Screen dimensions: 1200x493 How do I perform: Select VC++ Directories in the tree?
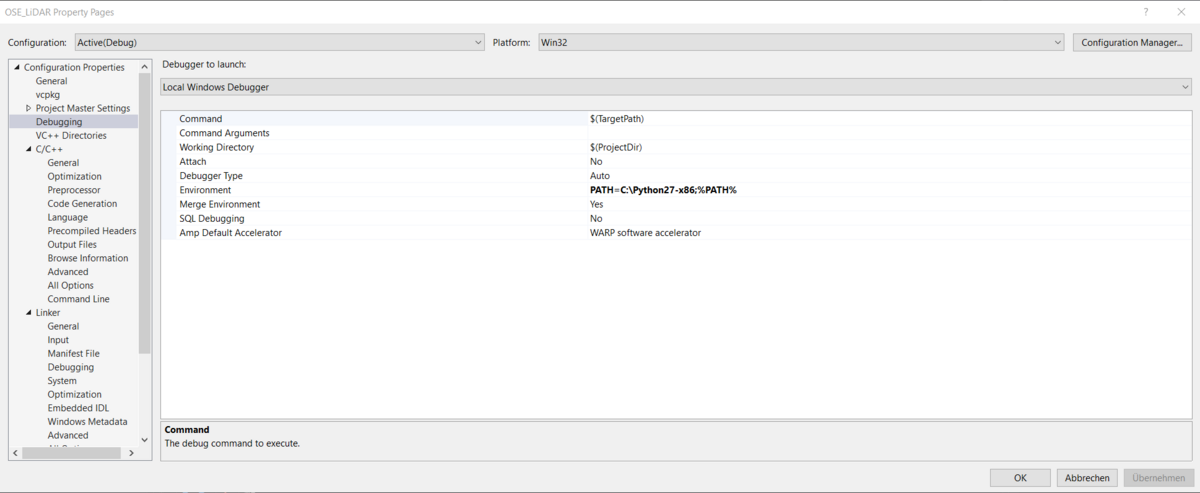tap(71, 135)
